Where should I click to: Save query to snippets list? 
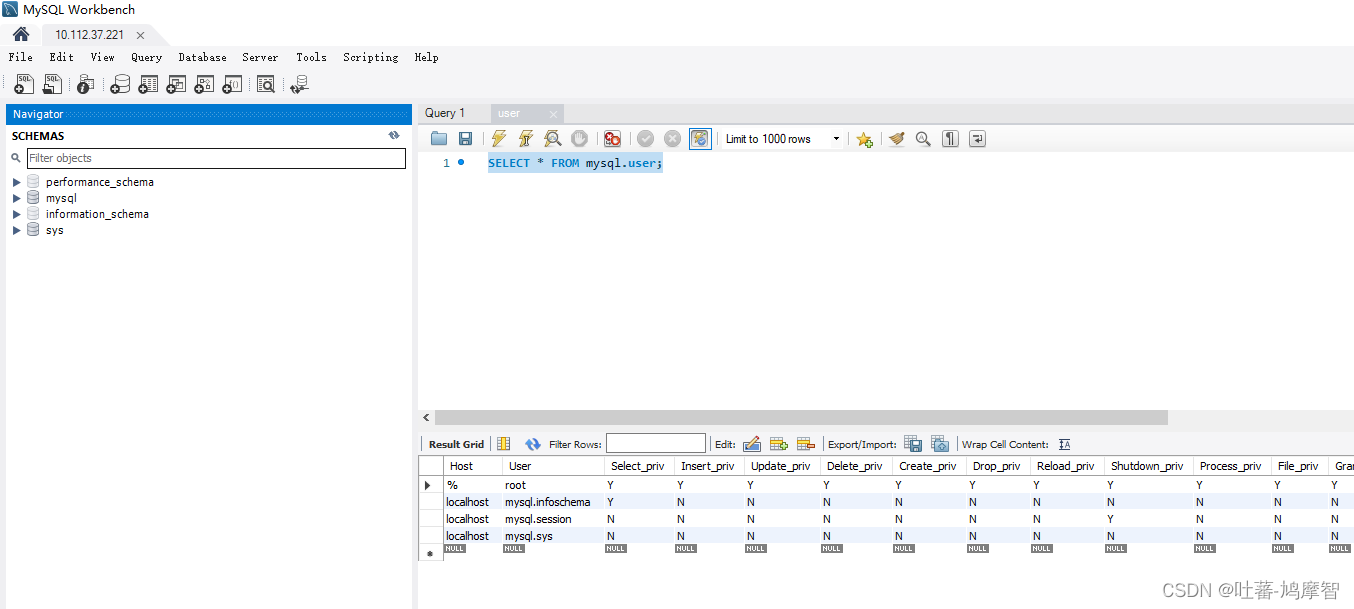click(x=864, y=139)
